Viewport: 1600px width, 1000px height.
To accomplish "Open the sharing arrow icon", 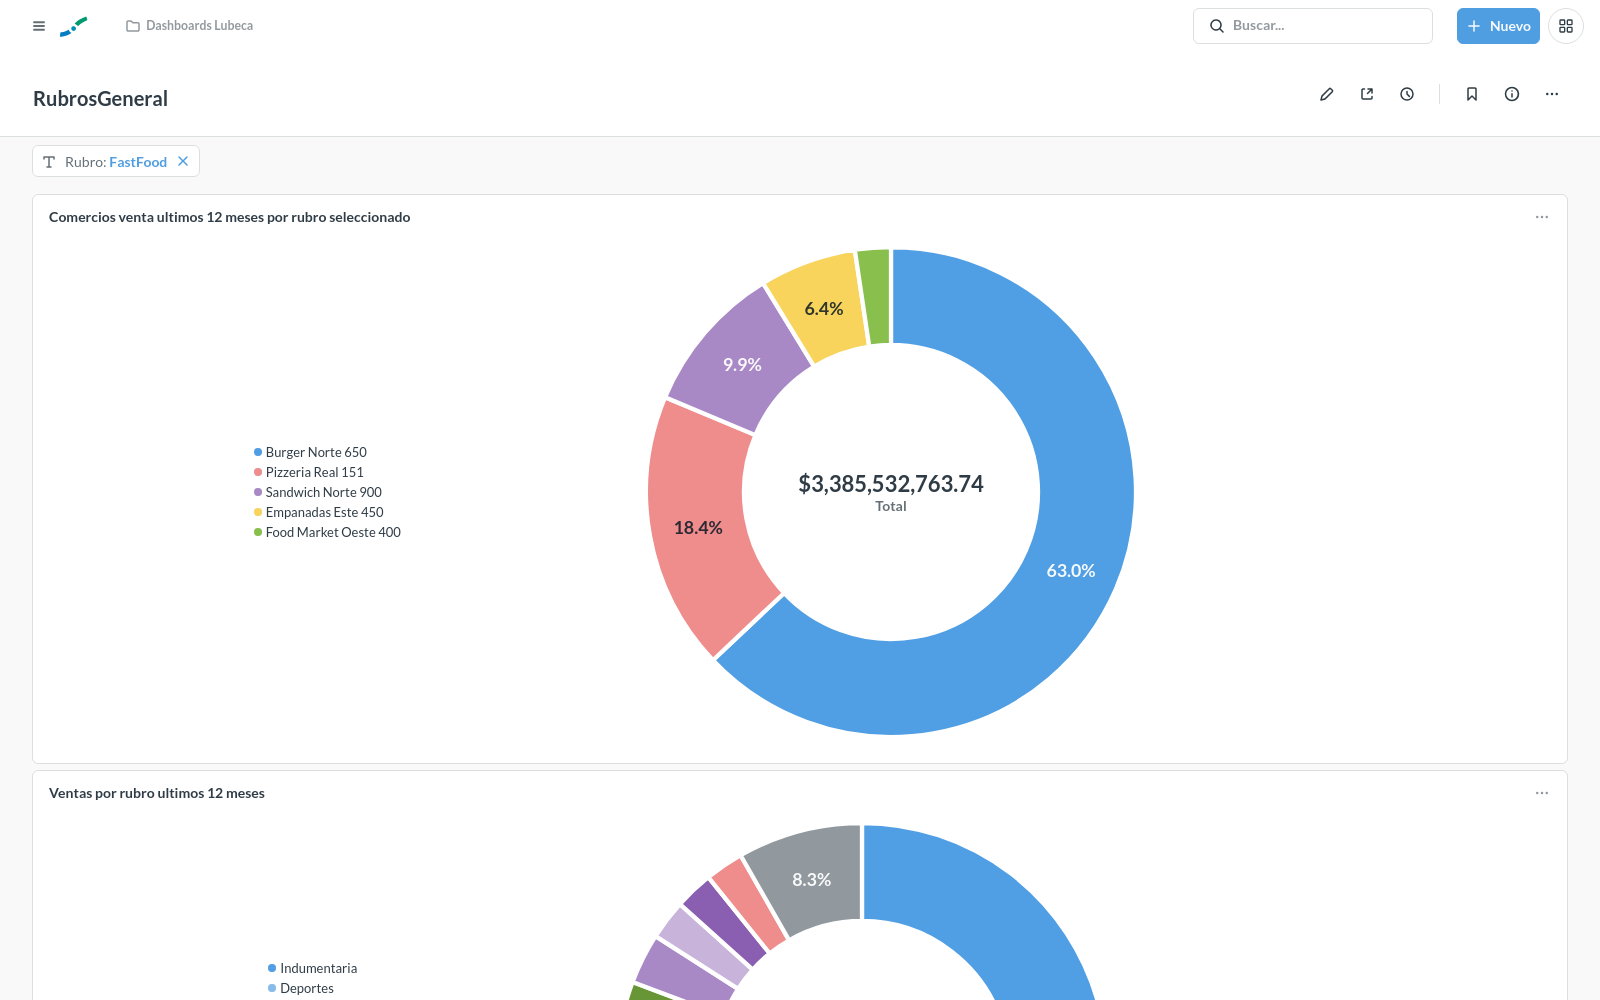I will click(1367, 94).
